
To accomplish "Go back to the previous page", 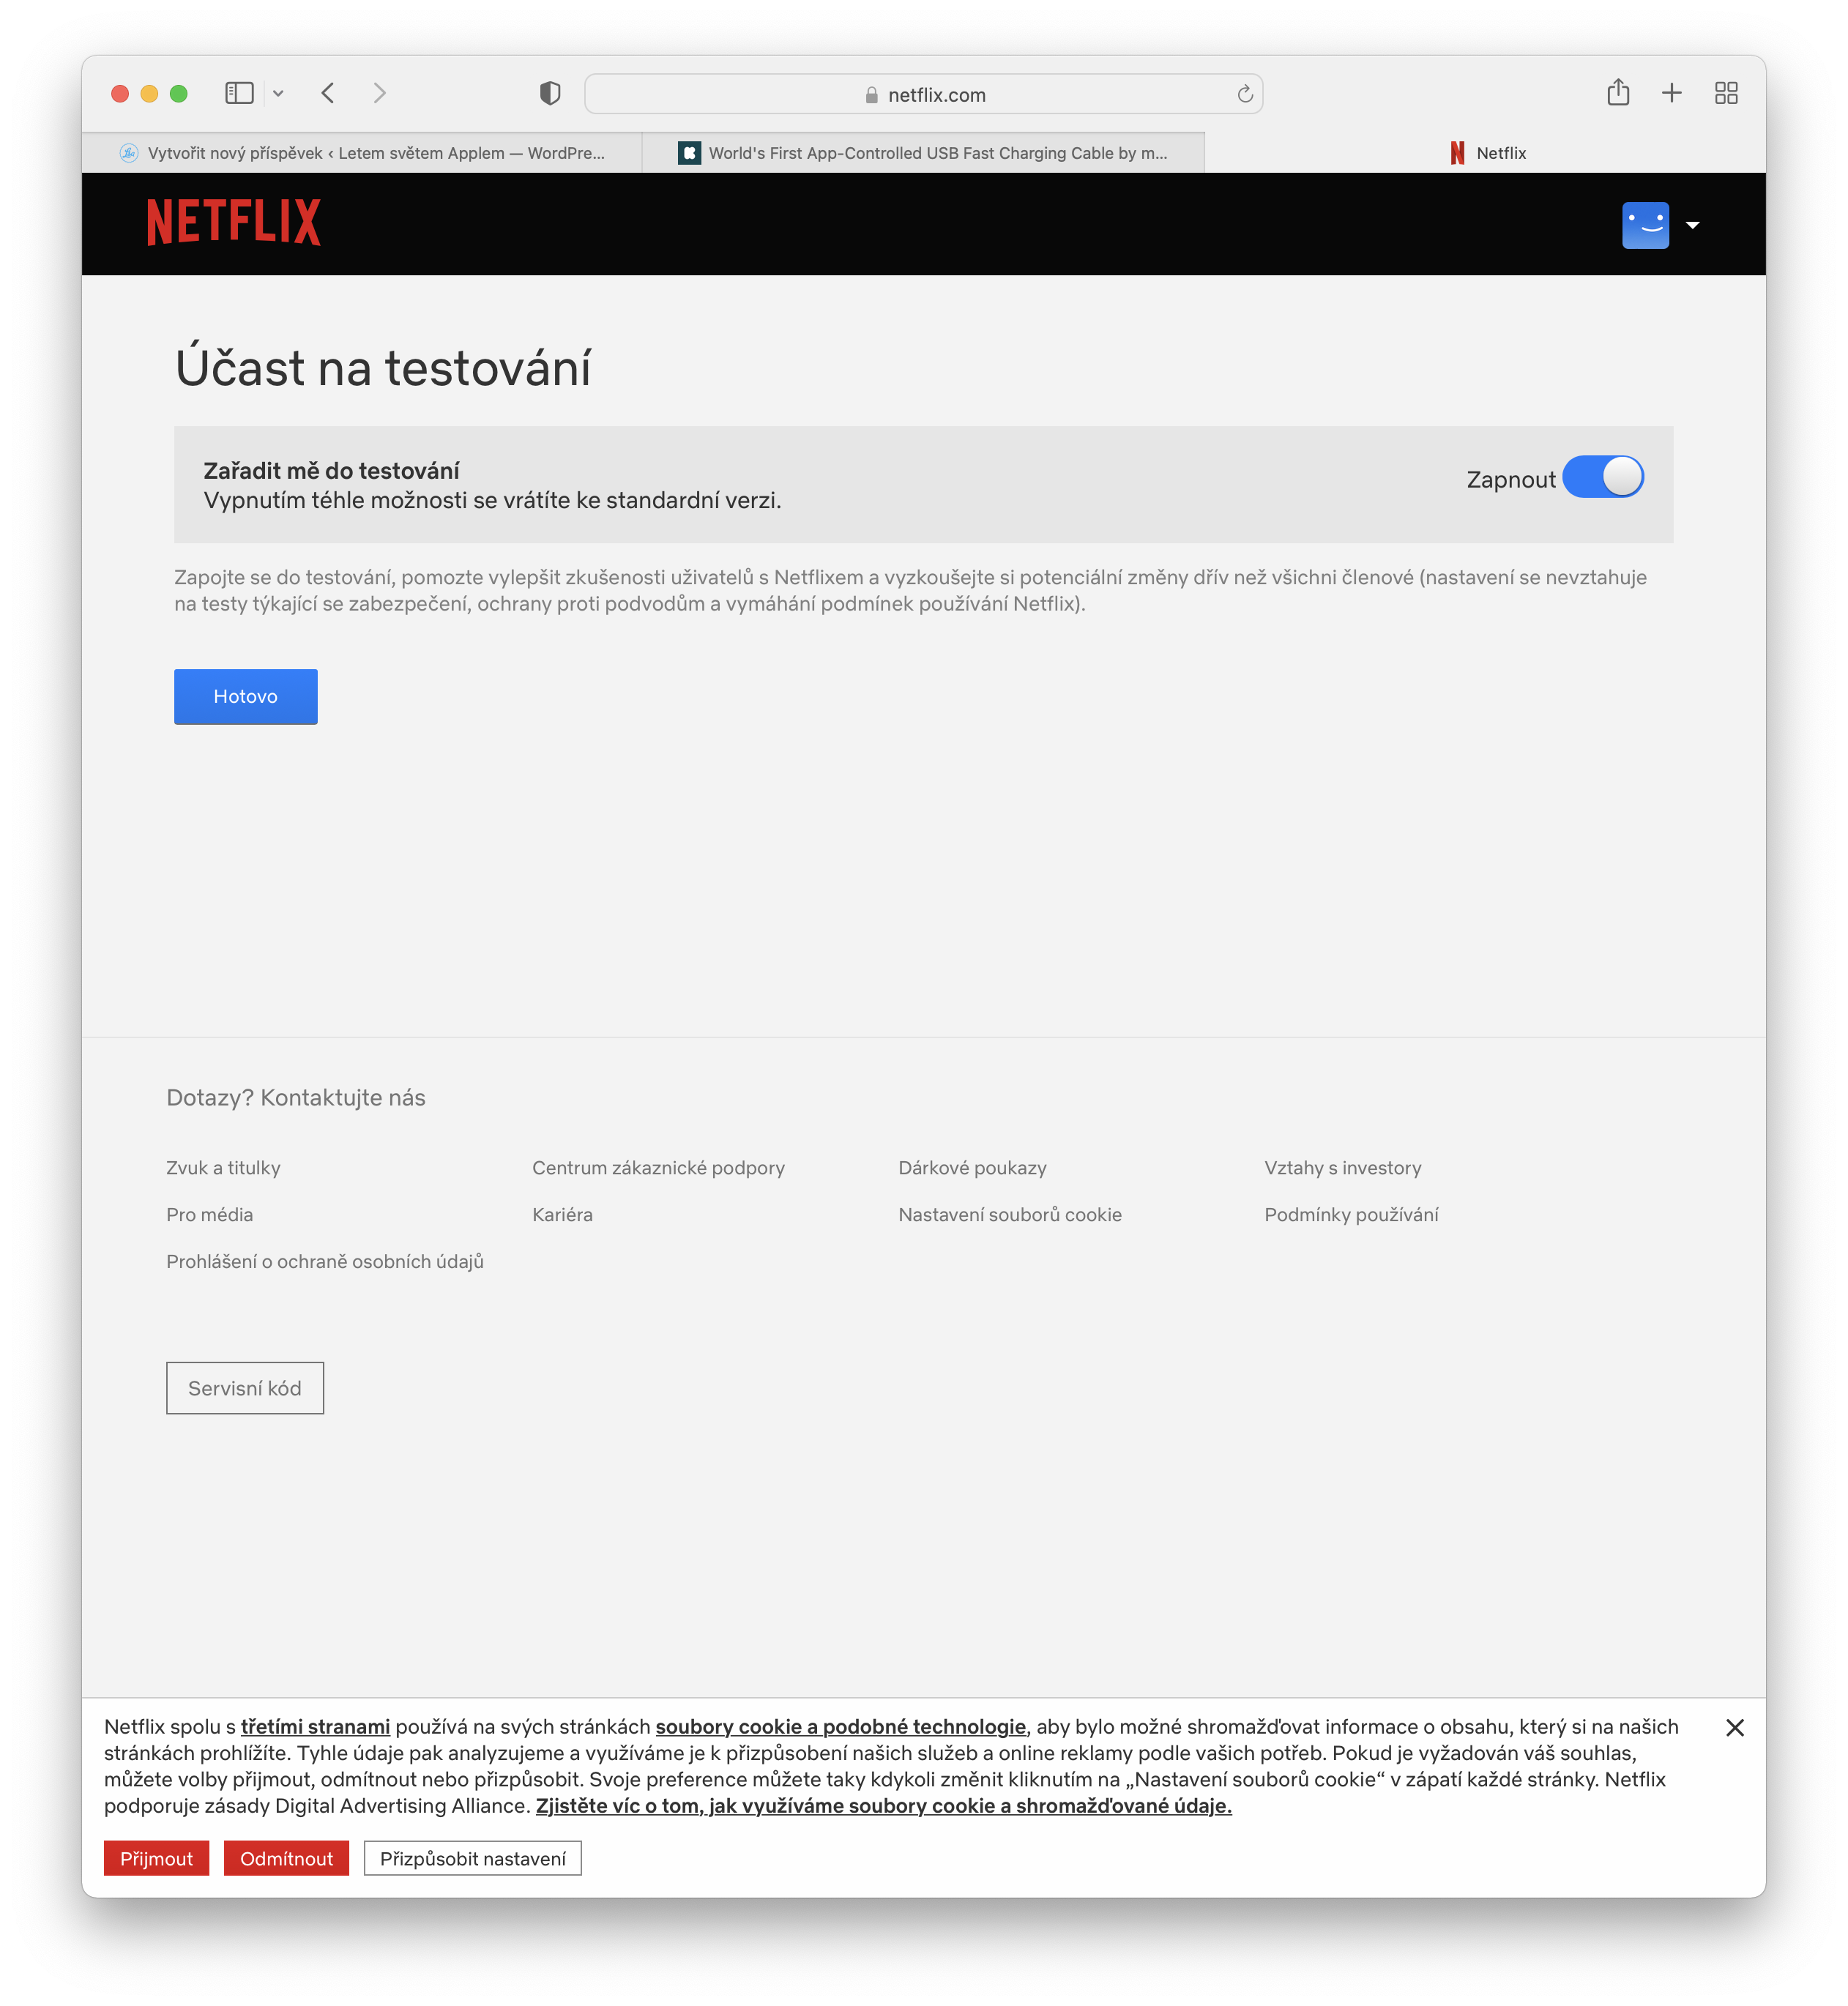I will point(328,93).
